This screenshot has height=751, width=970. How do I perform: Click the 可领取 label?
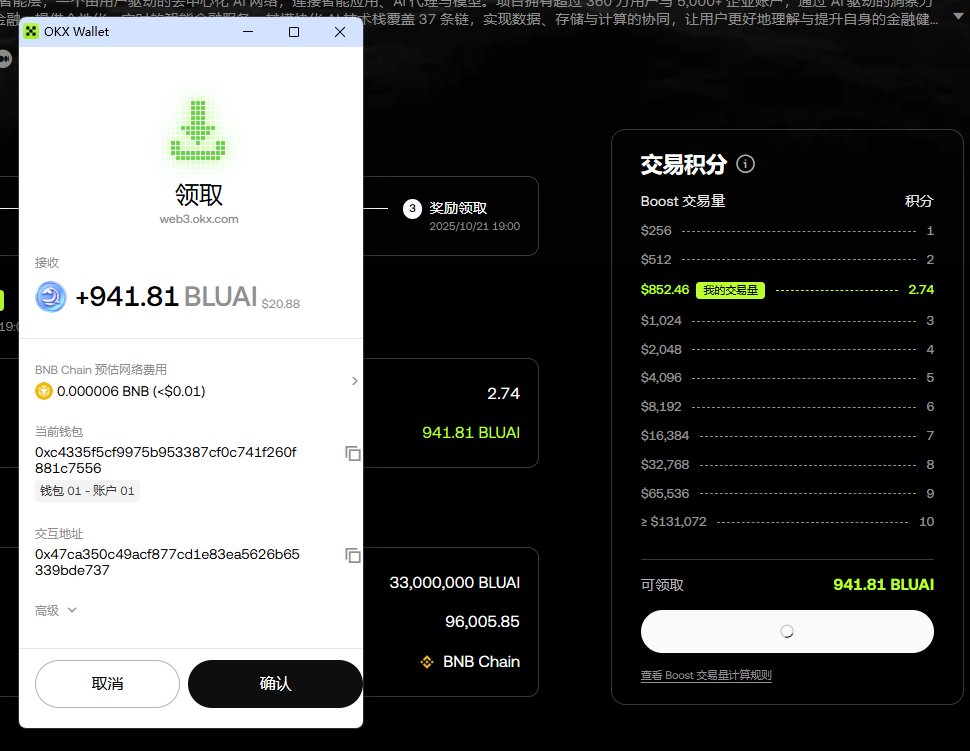point(662,585)
